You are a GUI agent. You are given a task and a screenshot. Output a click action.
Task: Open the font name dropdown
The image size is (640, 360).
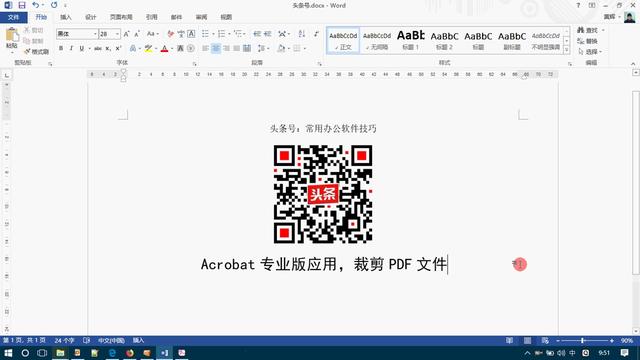click(95, 34)
